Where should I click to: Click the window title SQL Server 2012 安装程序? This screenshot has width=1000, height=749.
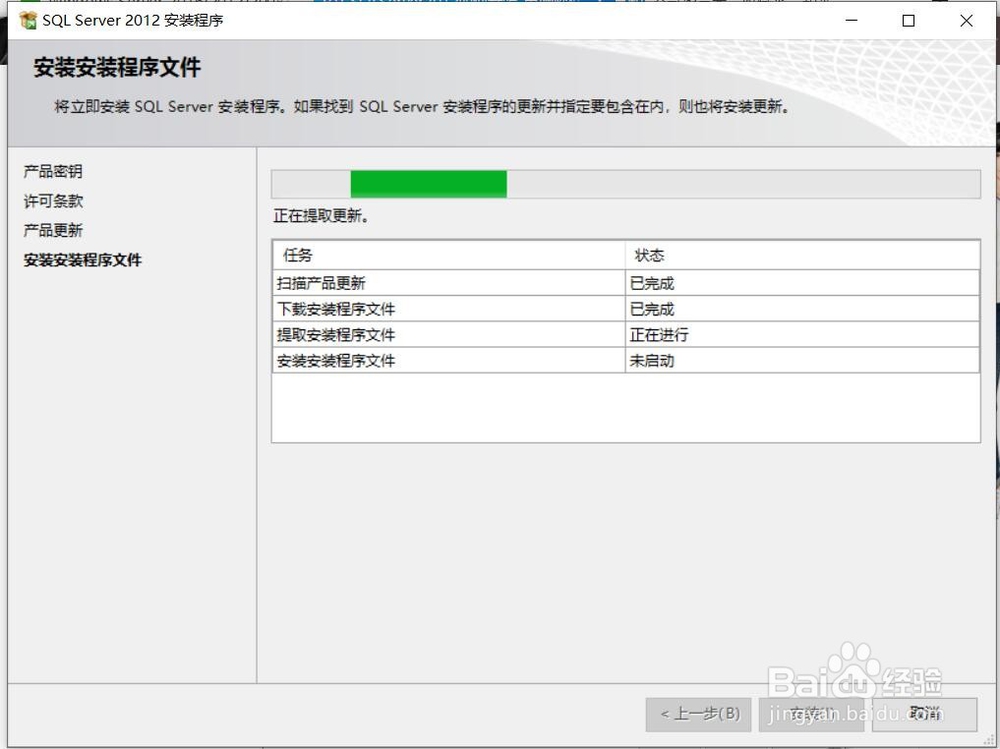click(133, 20)
